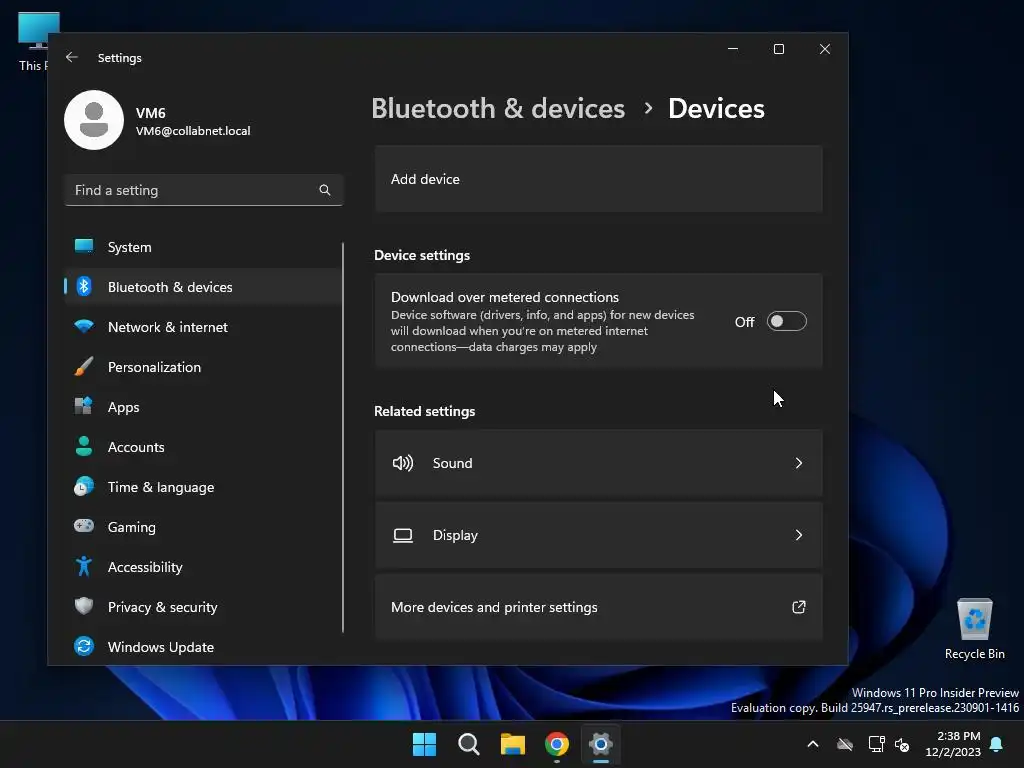Navigate to Bluetooth & devices breadcrumb
The height and width of the screenshot is (768, 1024).
click(498, 108)
